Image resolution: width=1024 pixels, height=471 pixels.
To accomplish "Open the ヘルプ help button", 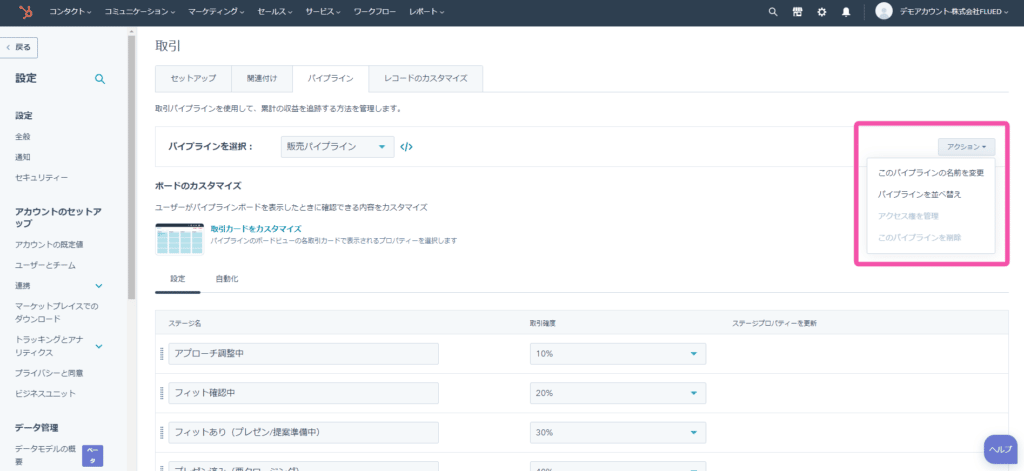I will (1000, 449).
